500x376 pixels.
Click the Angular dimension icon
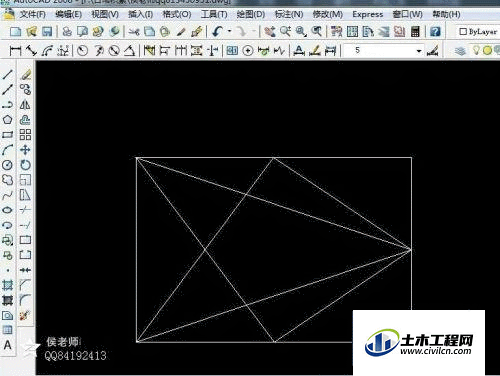130,51
